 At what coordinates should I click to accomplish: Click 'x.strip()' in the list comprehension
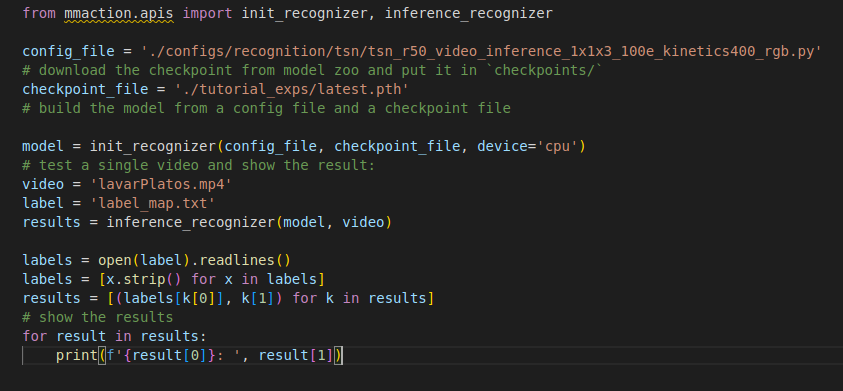pyautogui.click(x=144, y=279)
